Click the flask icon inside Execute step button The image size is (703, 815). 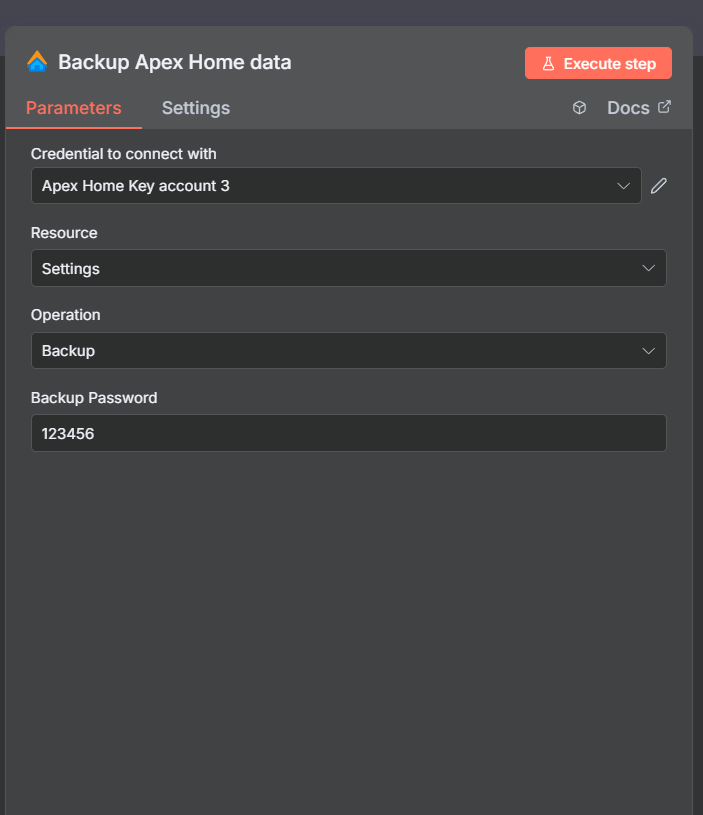tap(548, 63)
